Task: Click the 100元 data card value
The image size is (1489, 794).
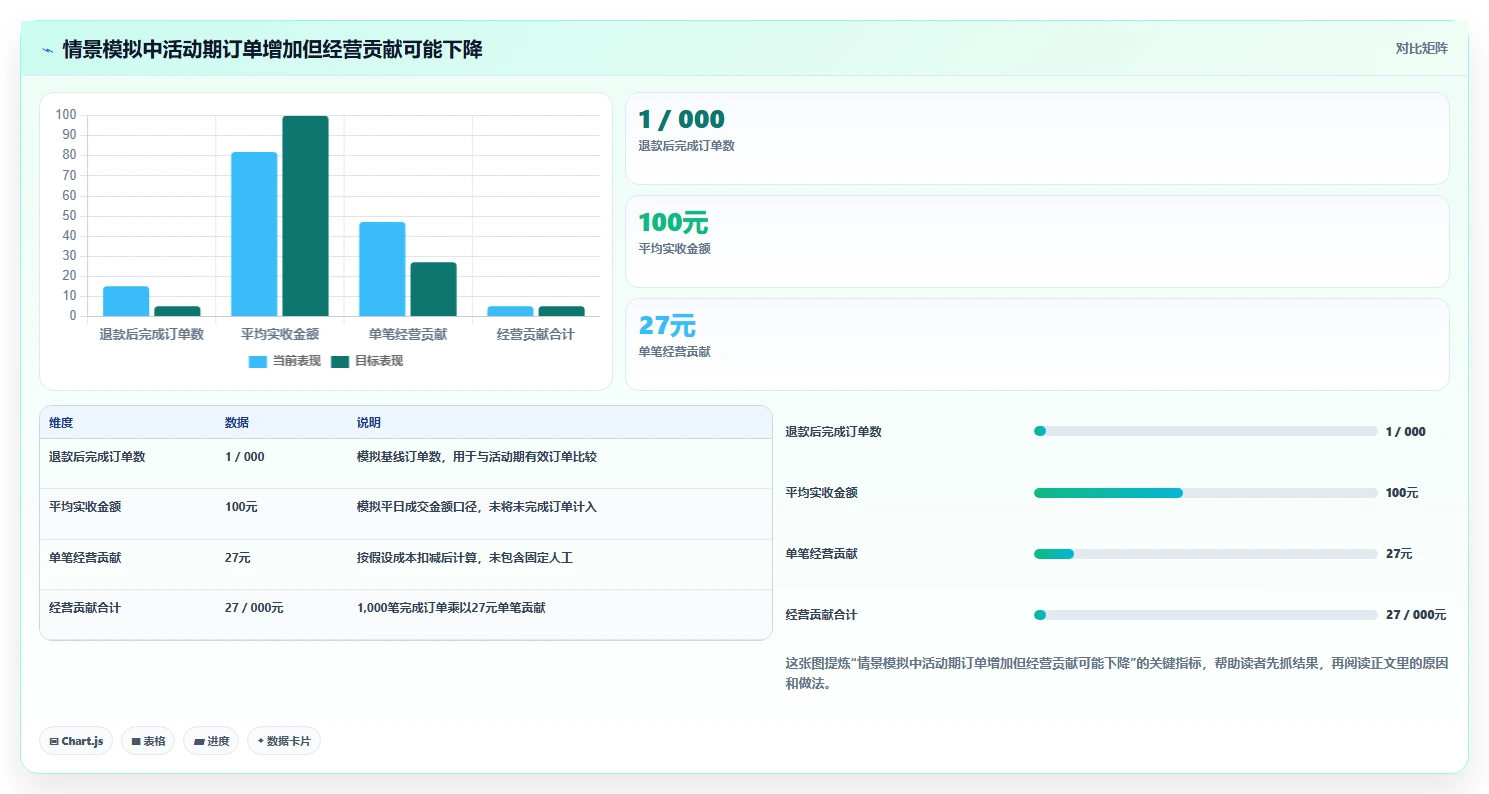Action: coord(673,223)
